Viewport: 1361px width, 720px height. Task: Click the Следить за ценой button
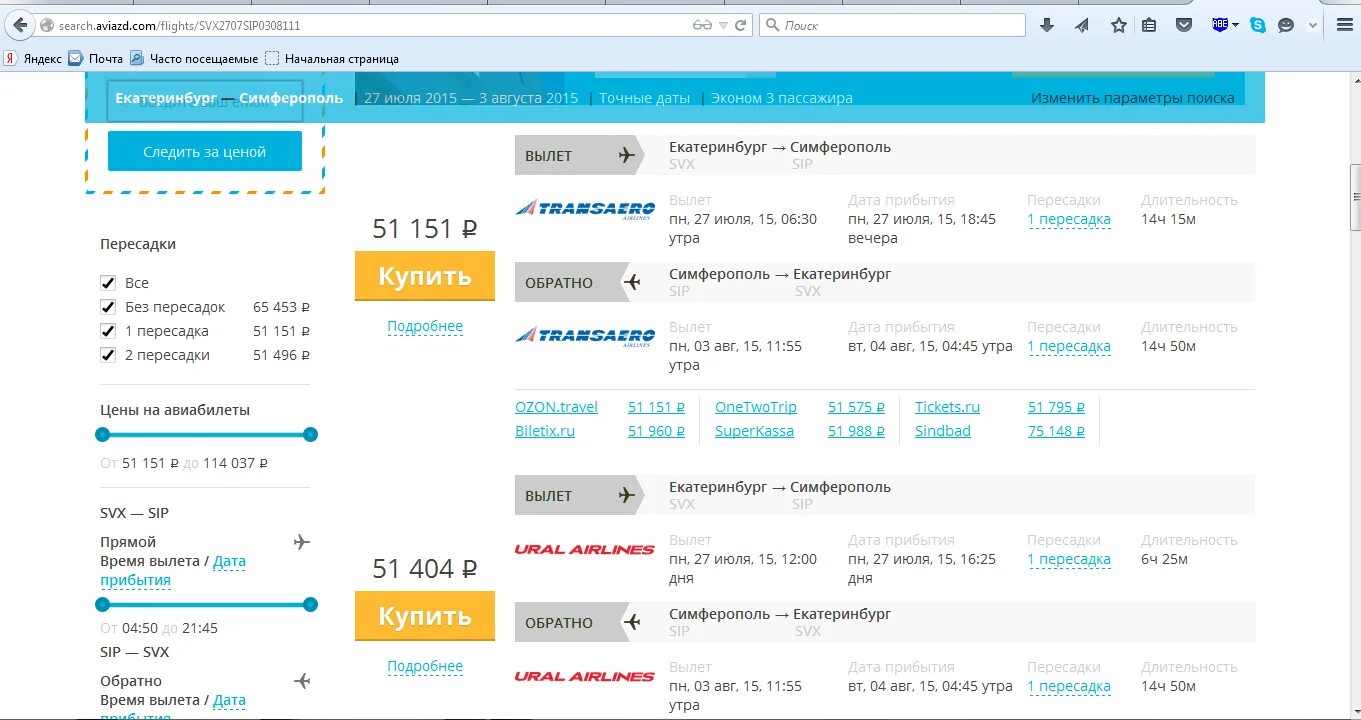pyautogui.click(x=205, y=152)
